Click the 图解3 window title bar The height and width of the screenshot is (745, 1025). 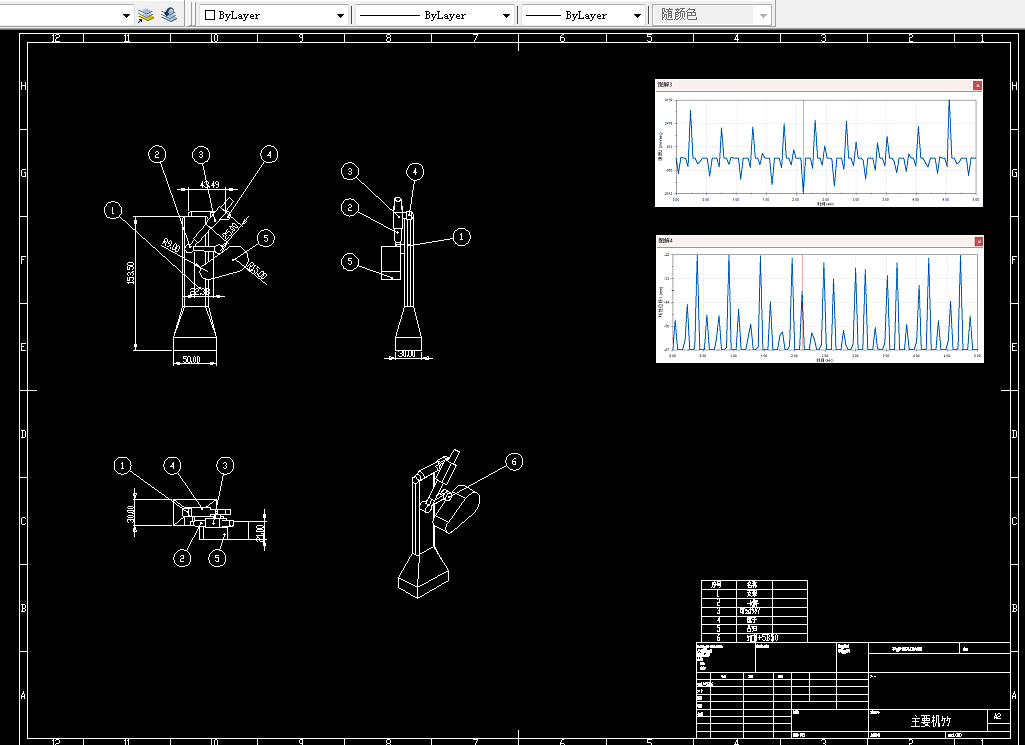(x=814, y=85)
